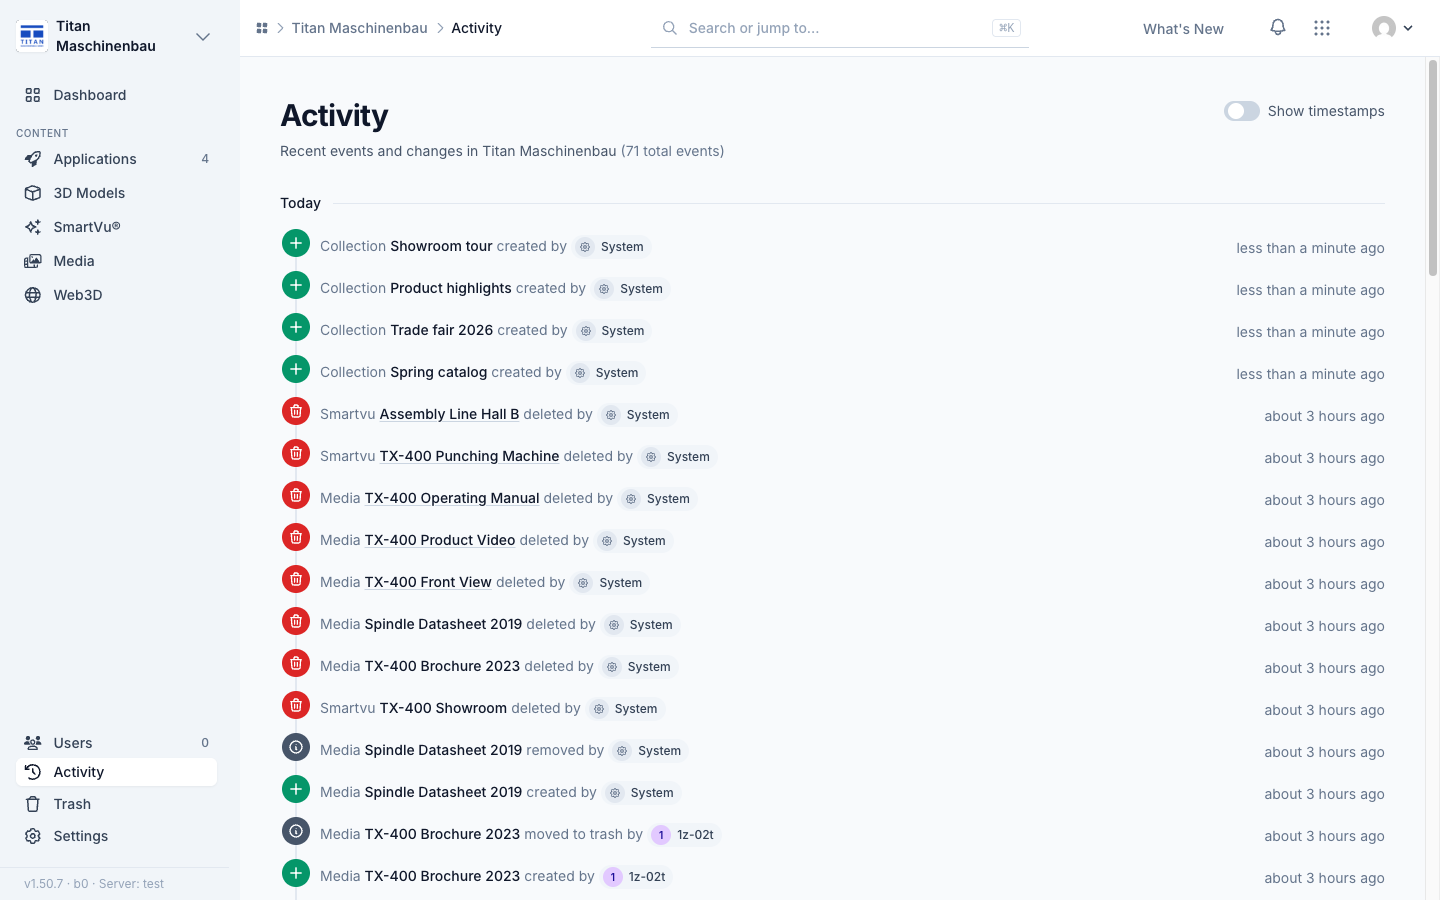Open the user avatar account dropdown

click(x=1393, y=28)
